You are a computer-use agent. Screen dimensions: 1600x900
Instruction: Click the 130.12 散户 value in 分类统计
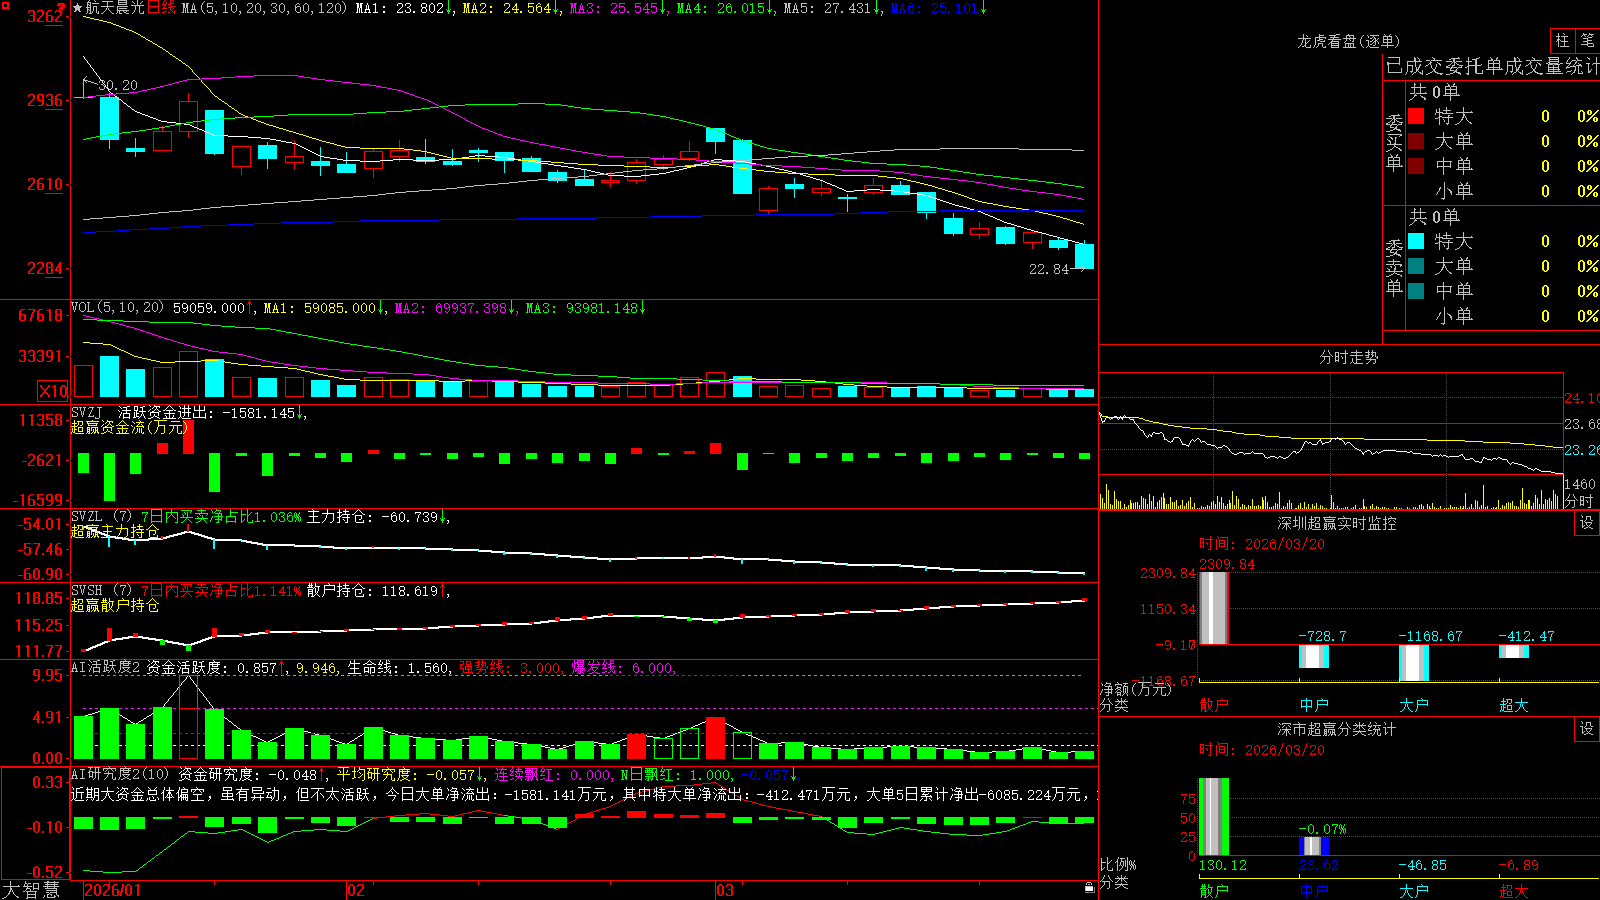tap(1223, 865)
